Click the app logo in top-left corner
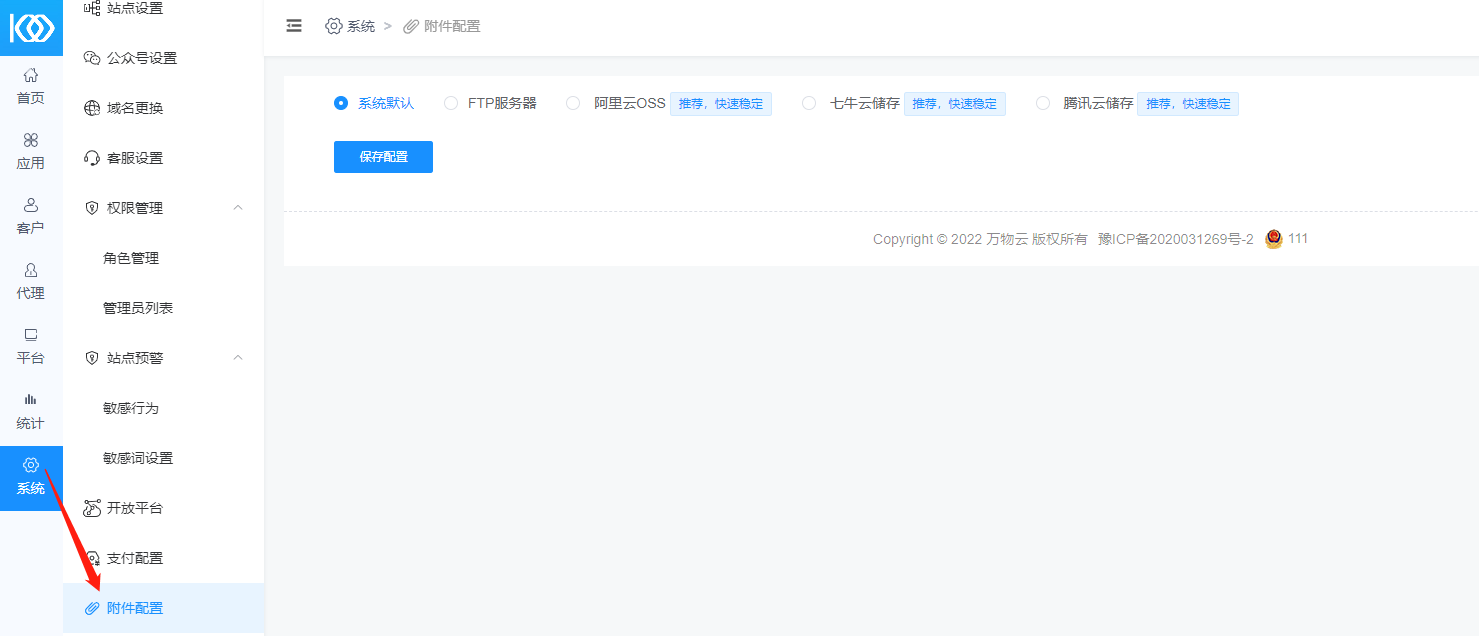Viewport: 1479px width, 636px height. [31, 27]
